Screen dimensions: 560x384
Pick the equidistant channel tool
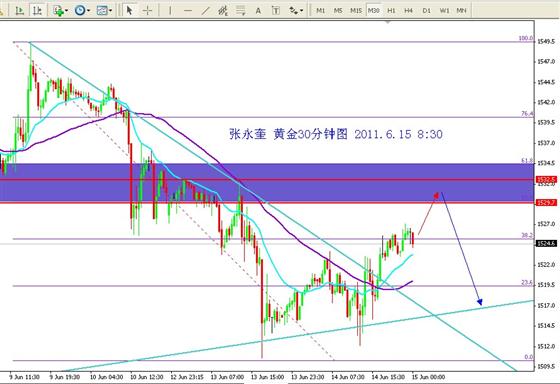click(x=223, y=11)
